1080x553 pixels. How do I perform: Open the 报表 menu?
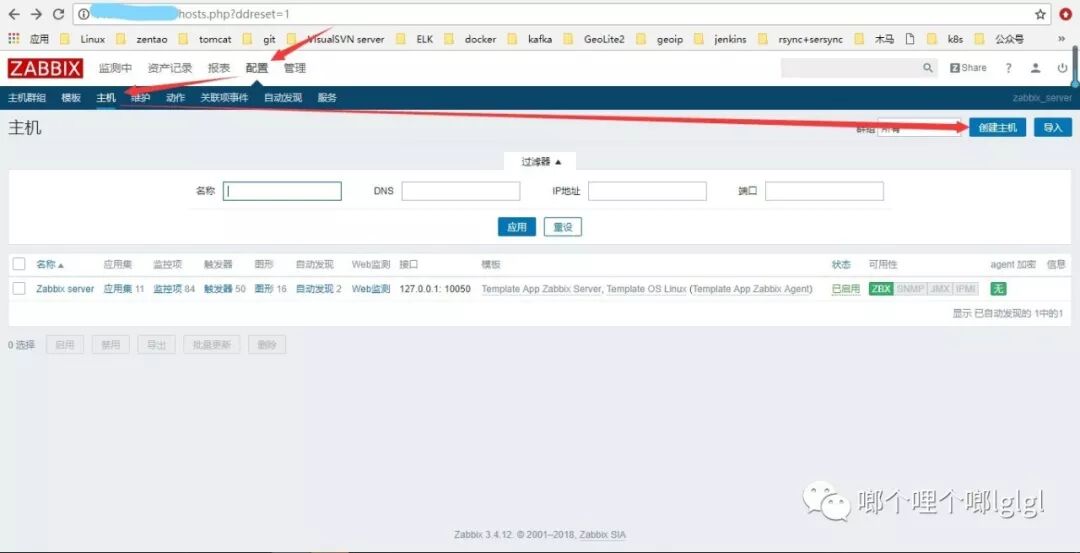pyautogui.click(x=219, y=68)
